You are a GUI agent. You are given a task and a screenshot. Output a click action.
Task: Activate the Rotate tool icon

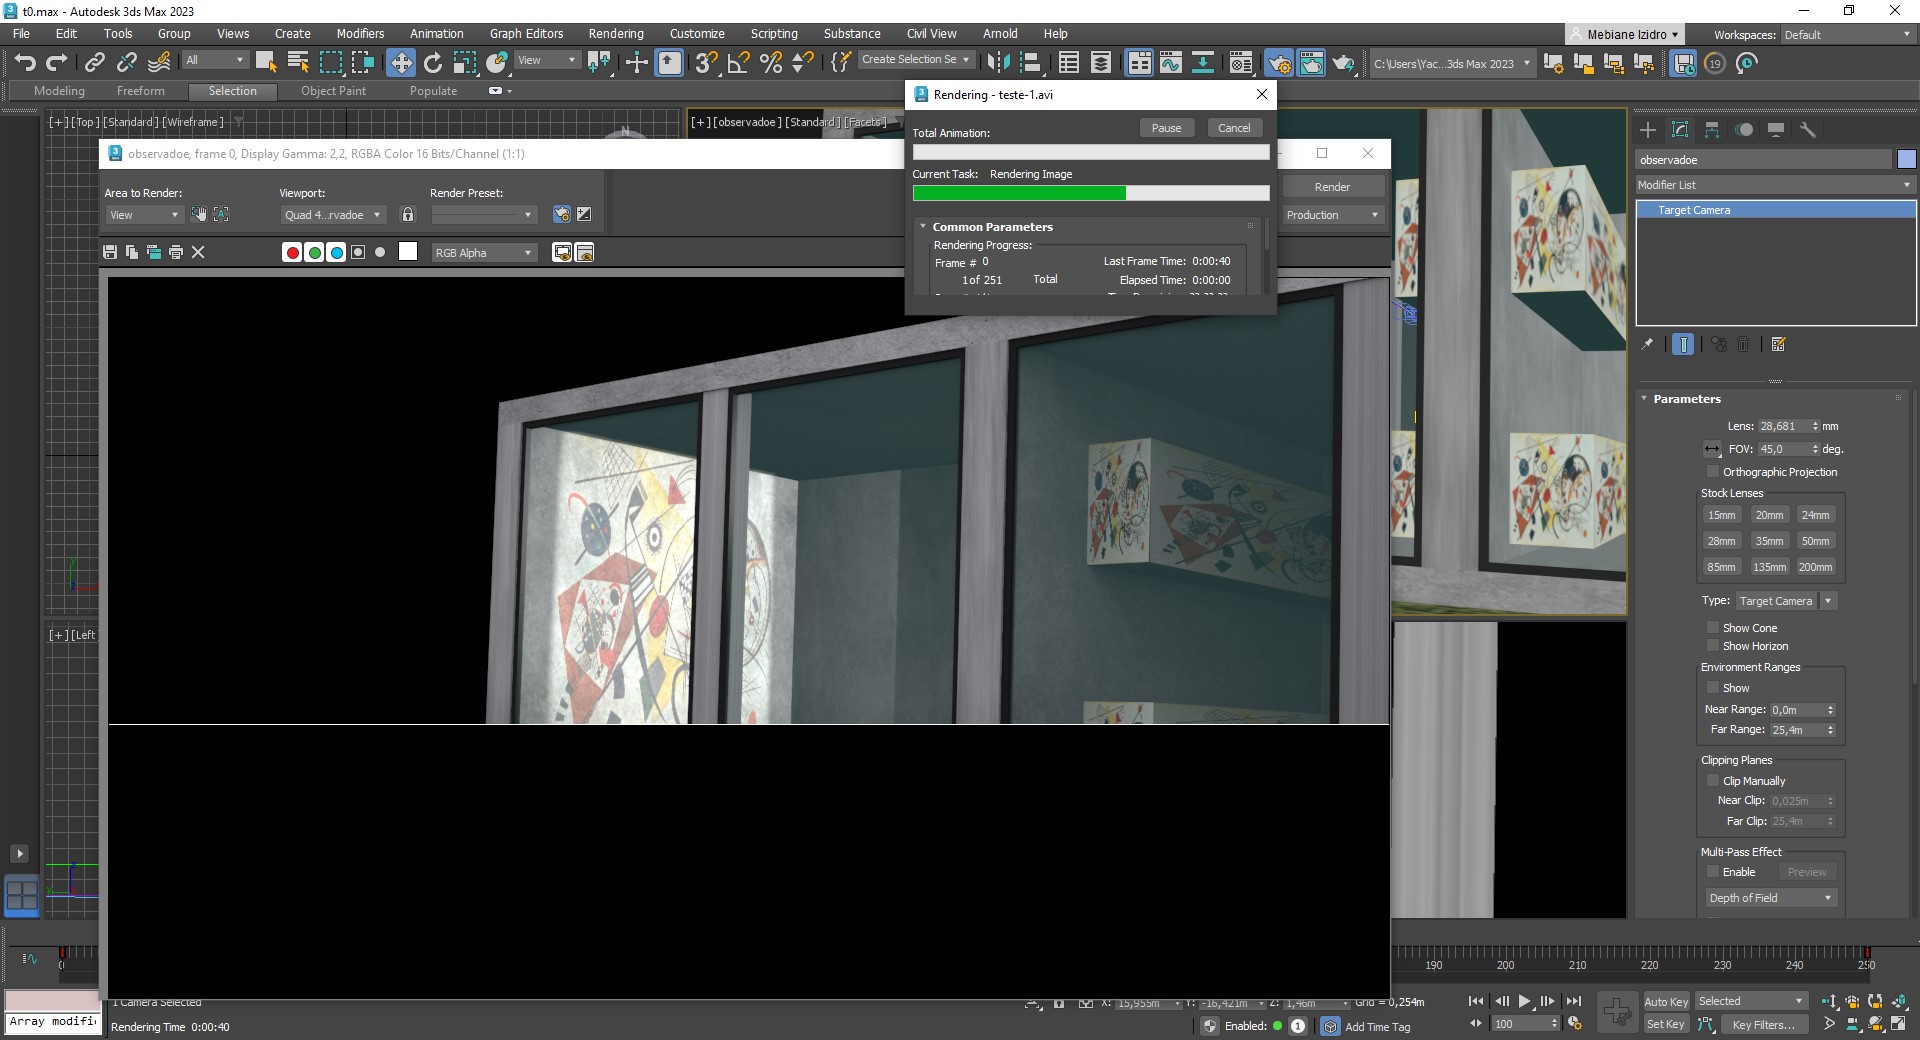pos(432,63)
